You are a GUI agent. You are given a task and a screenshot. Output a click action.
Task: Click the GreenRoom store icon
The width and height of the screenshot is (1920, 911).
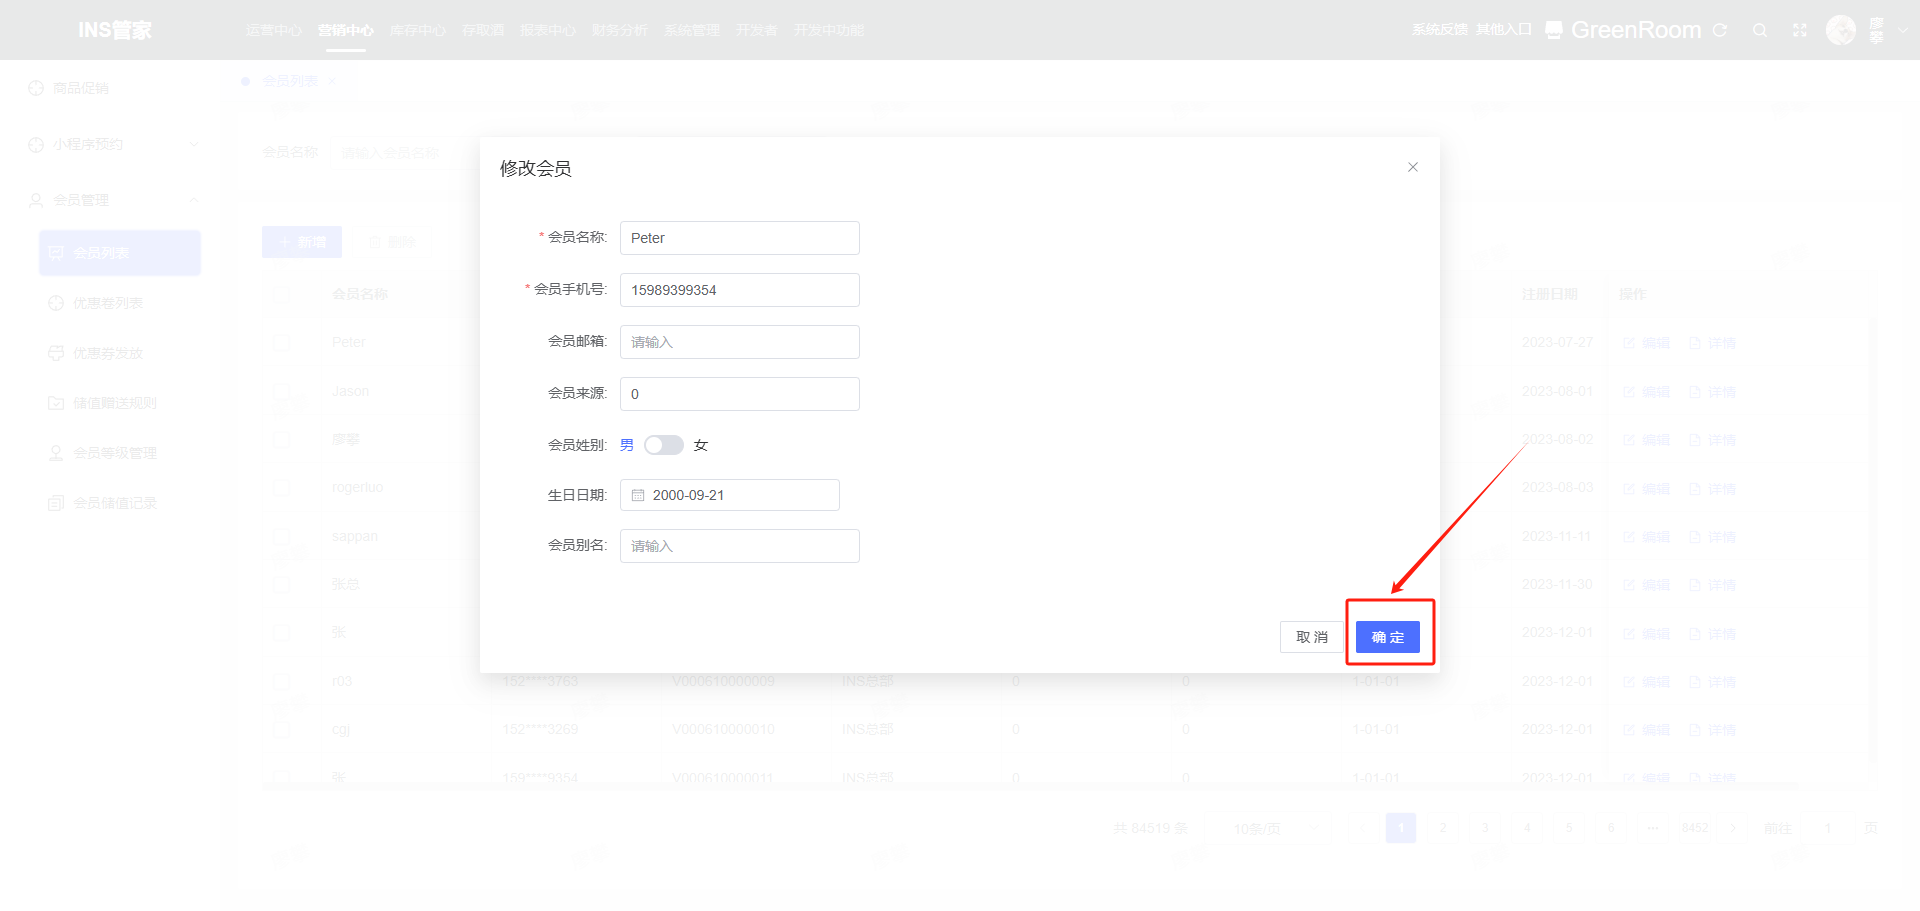[x=1553, y=30]
